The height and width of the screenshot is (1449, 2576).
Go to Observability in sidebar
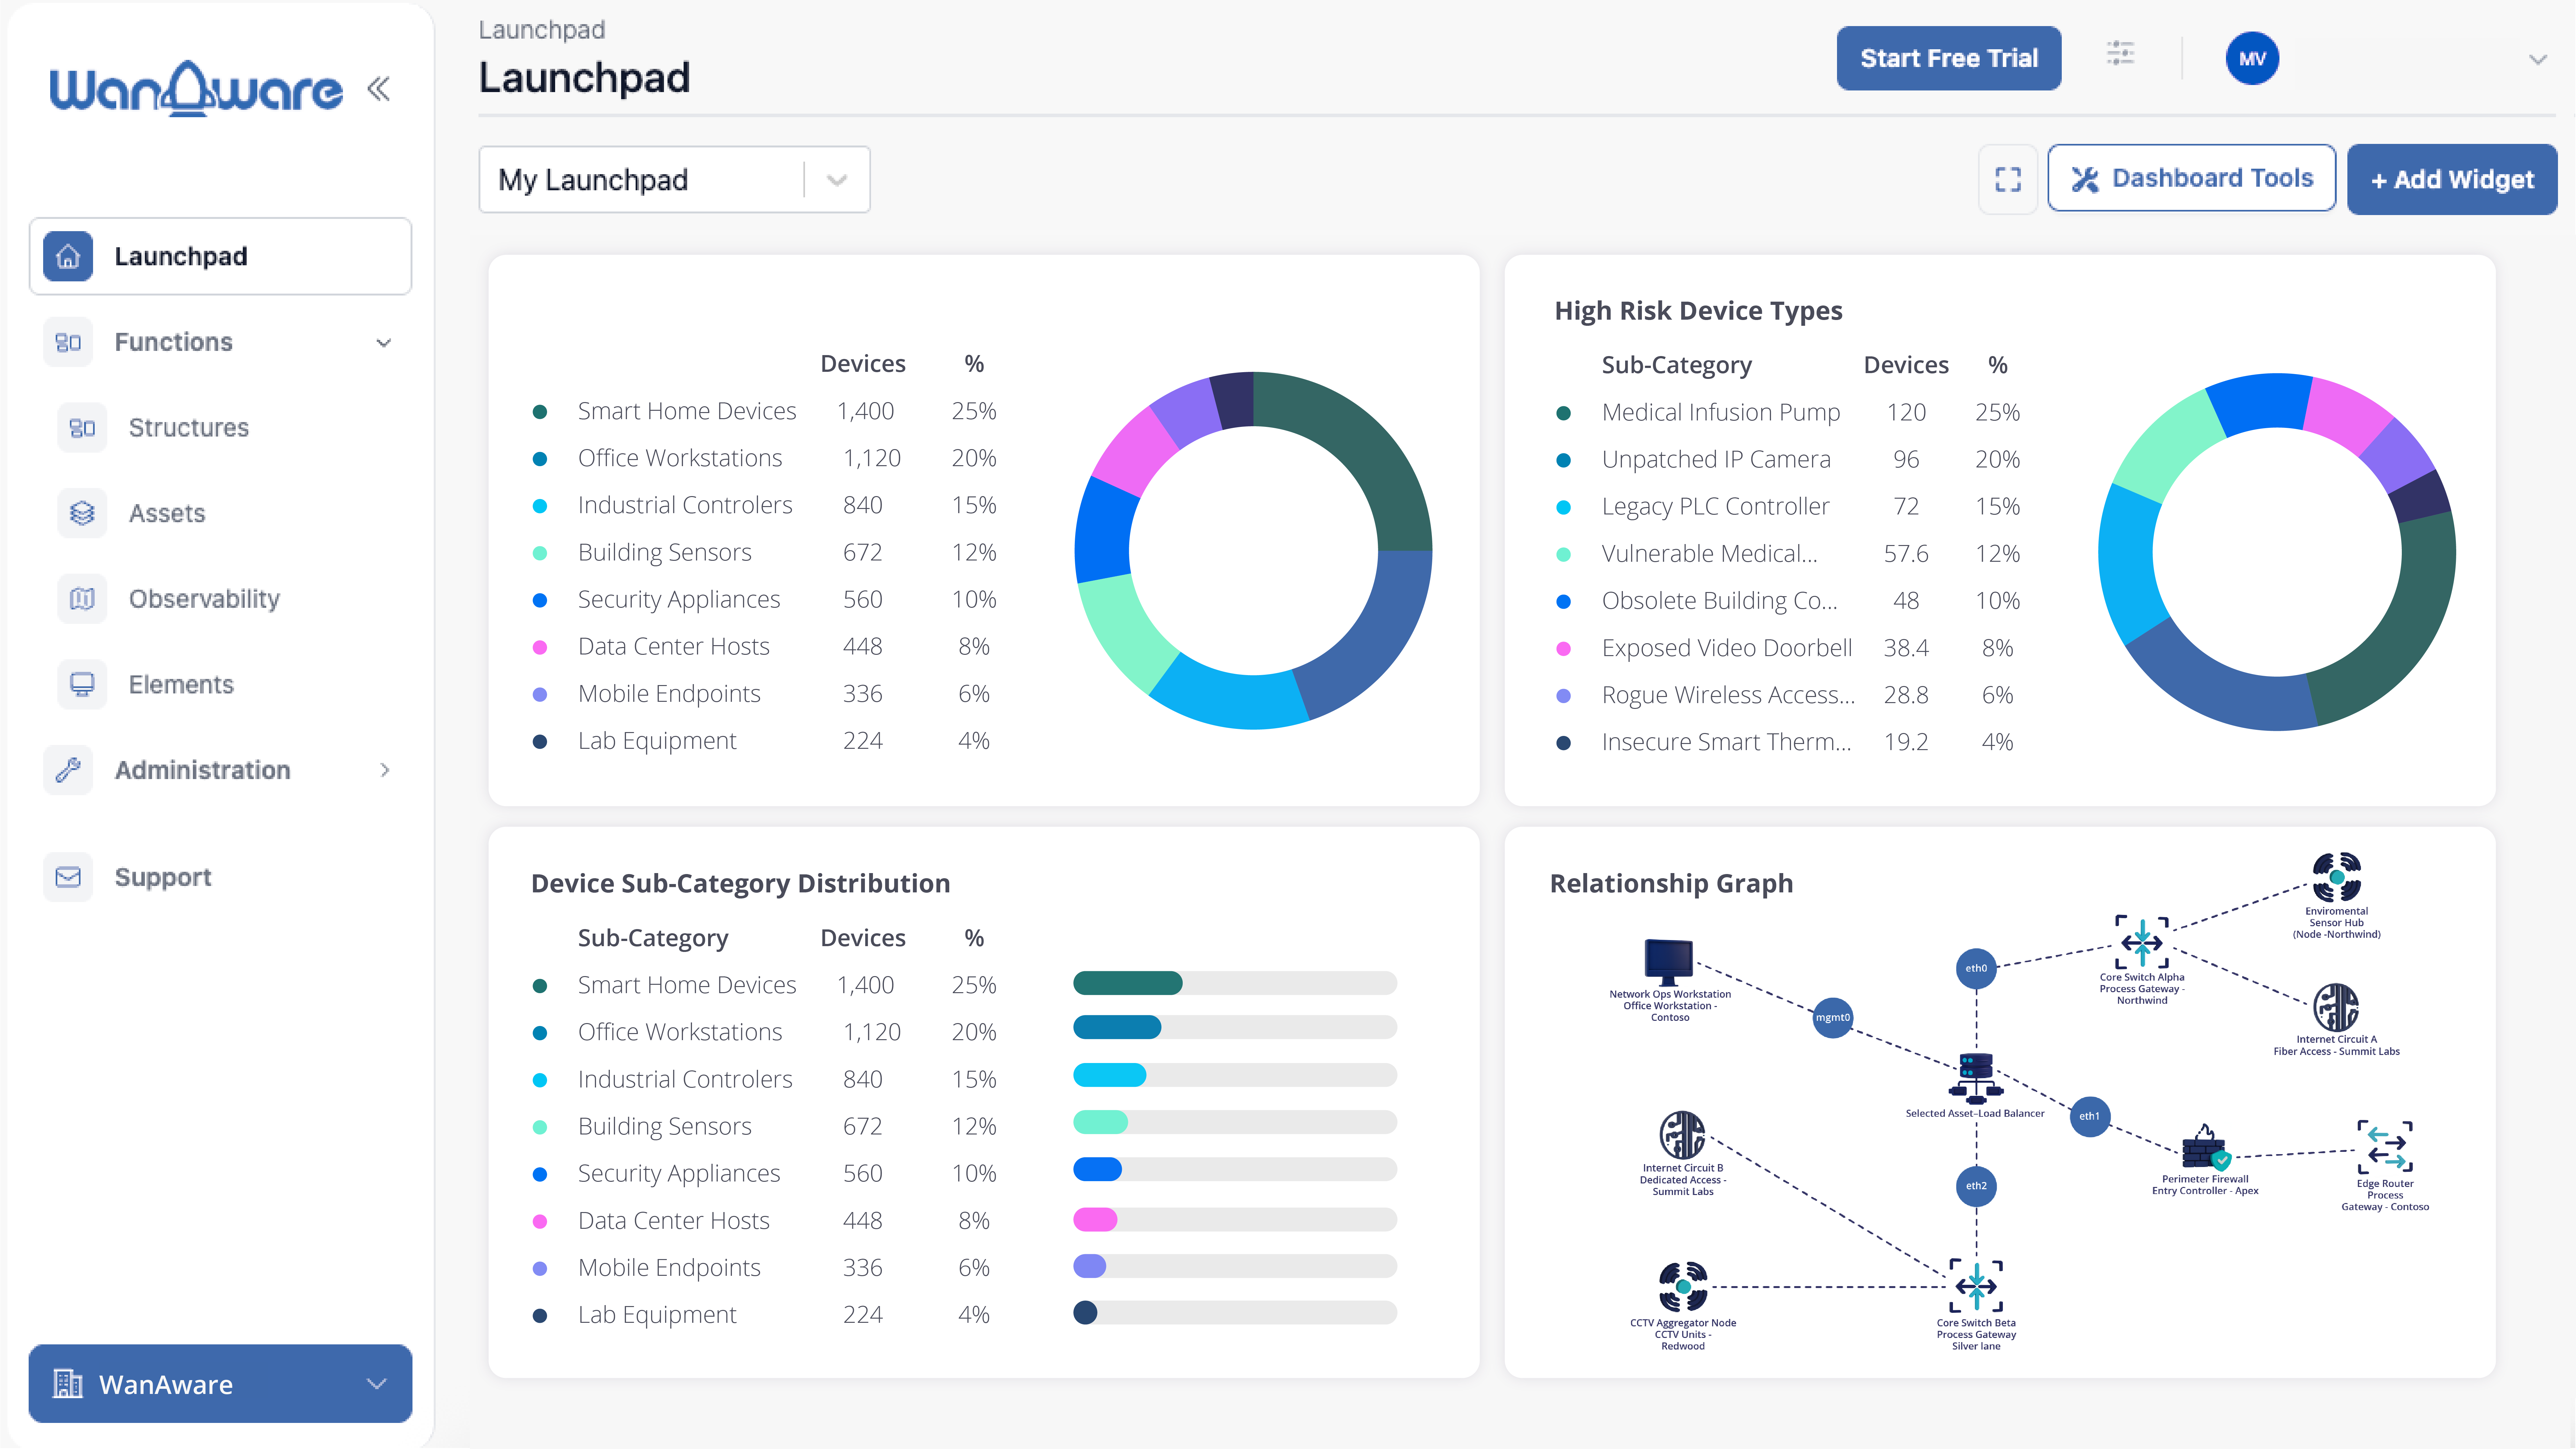[204, 599]
